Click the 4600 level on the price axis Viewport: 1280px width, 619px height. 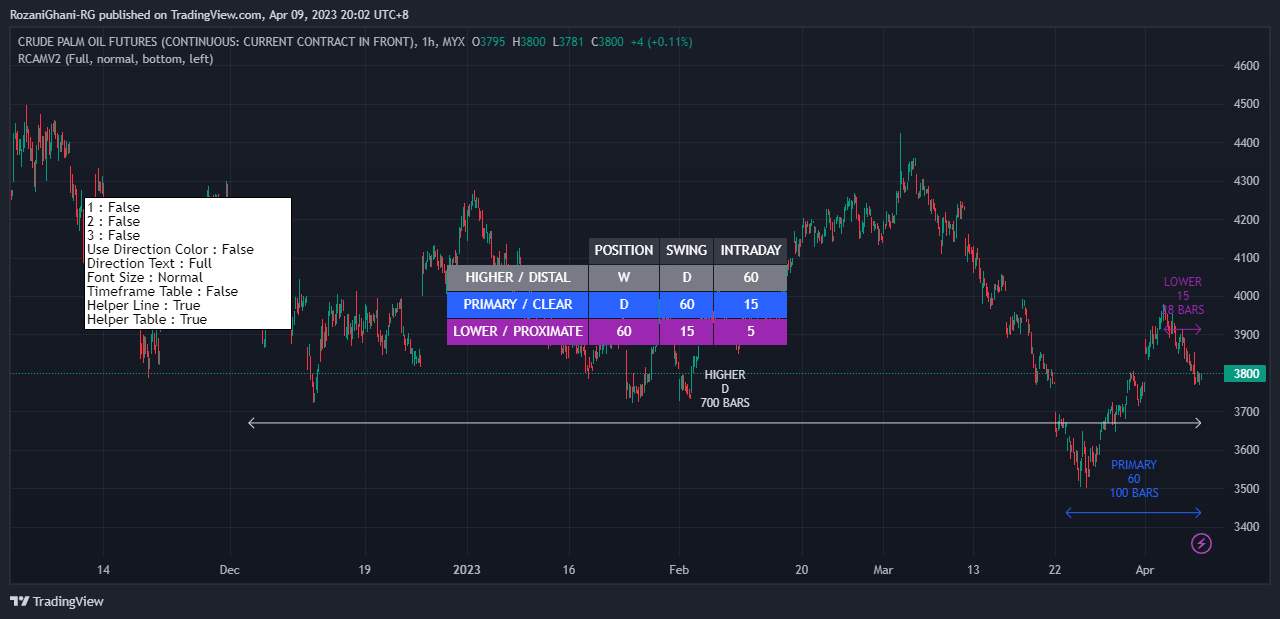tap(1246, 66)
